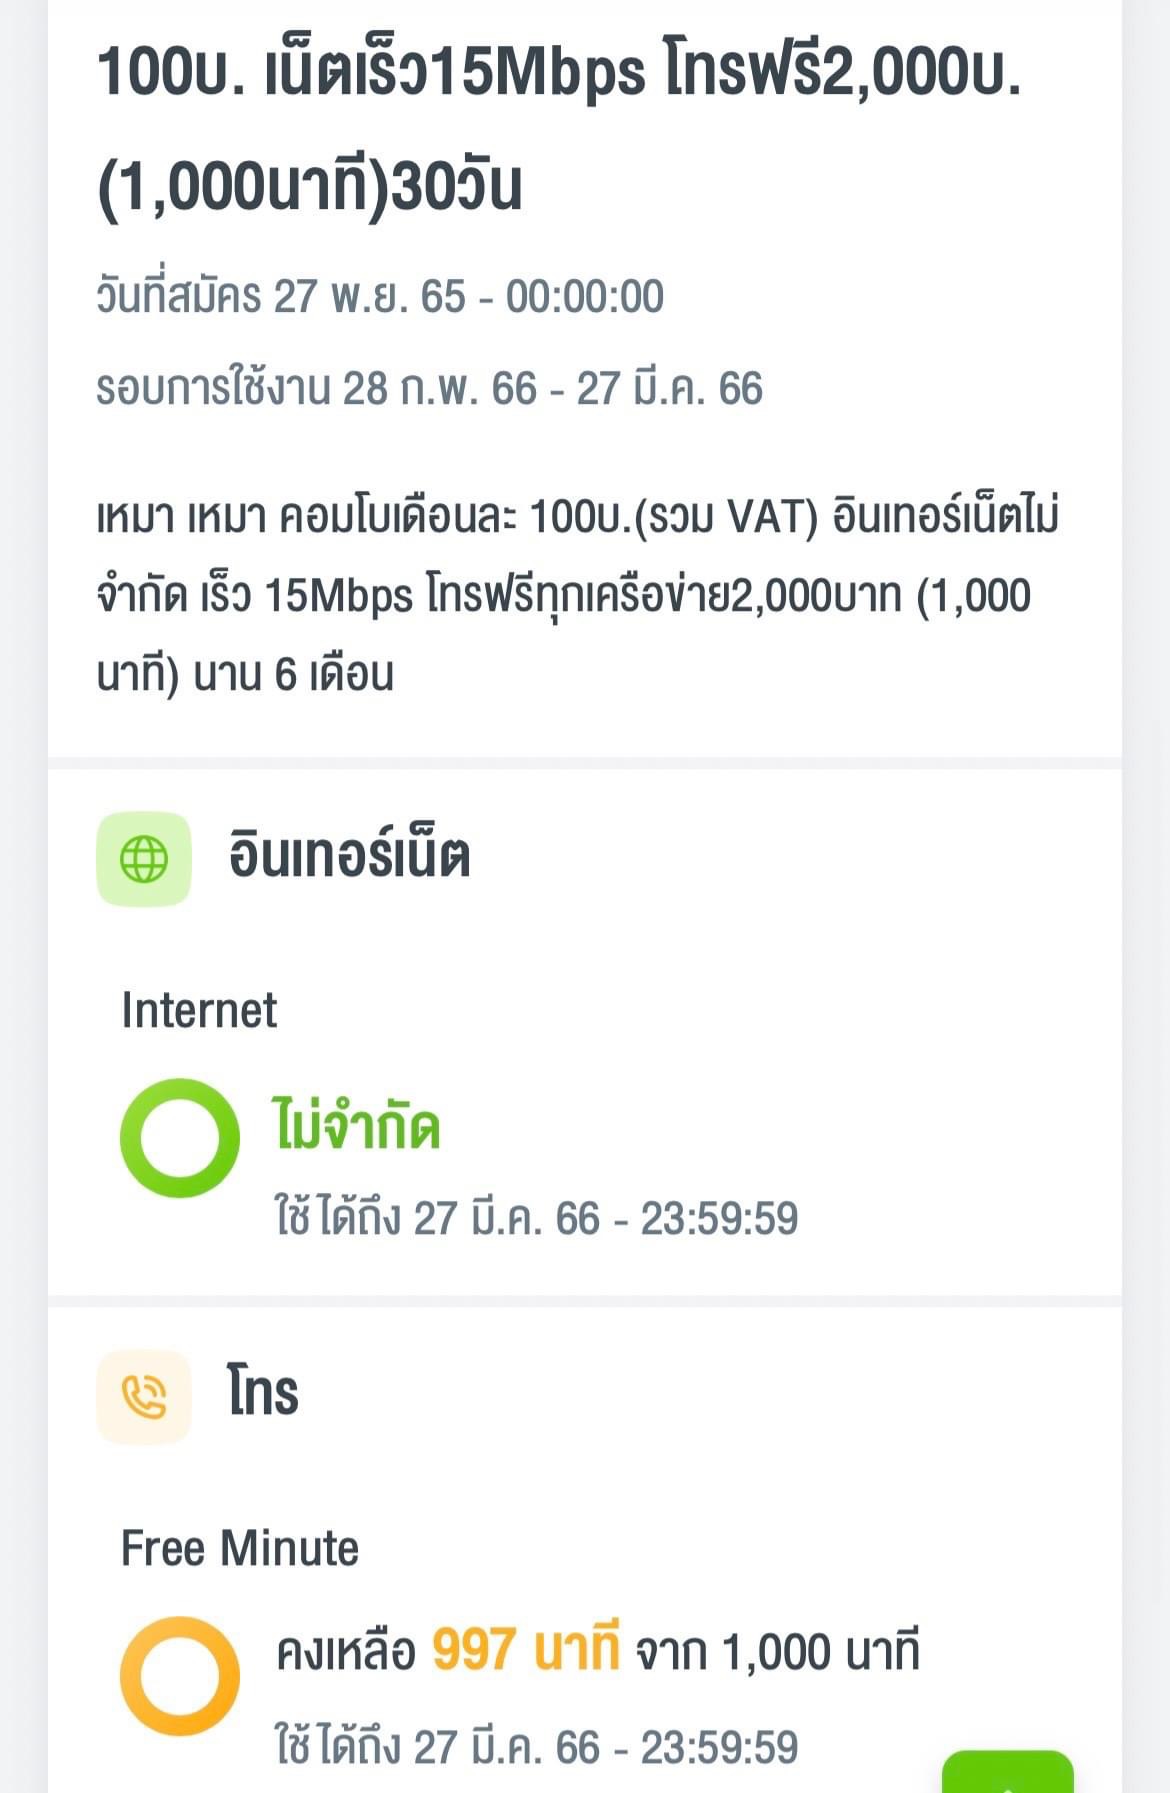Click the Free Minute label
The image size is (1170, 1793).
[240, 1548]
